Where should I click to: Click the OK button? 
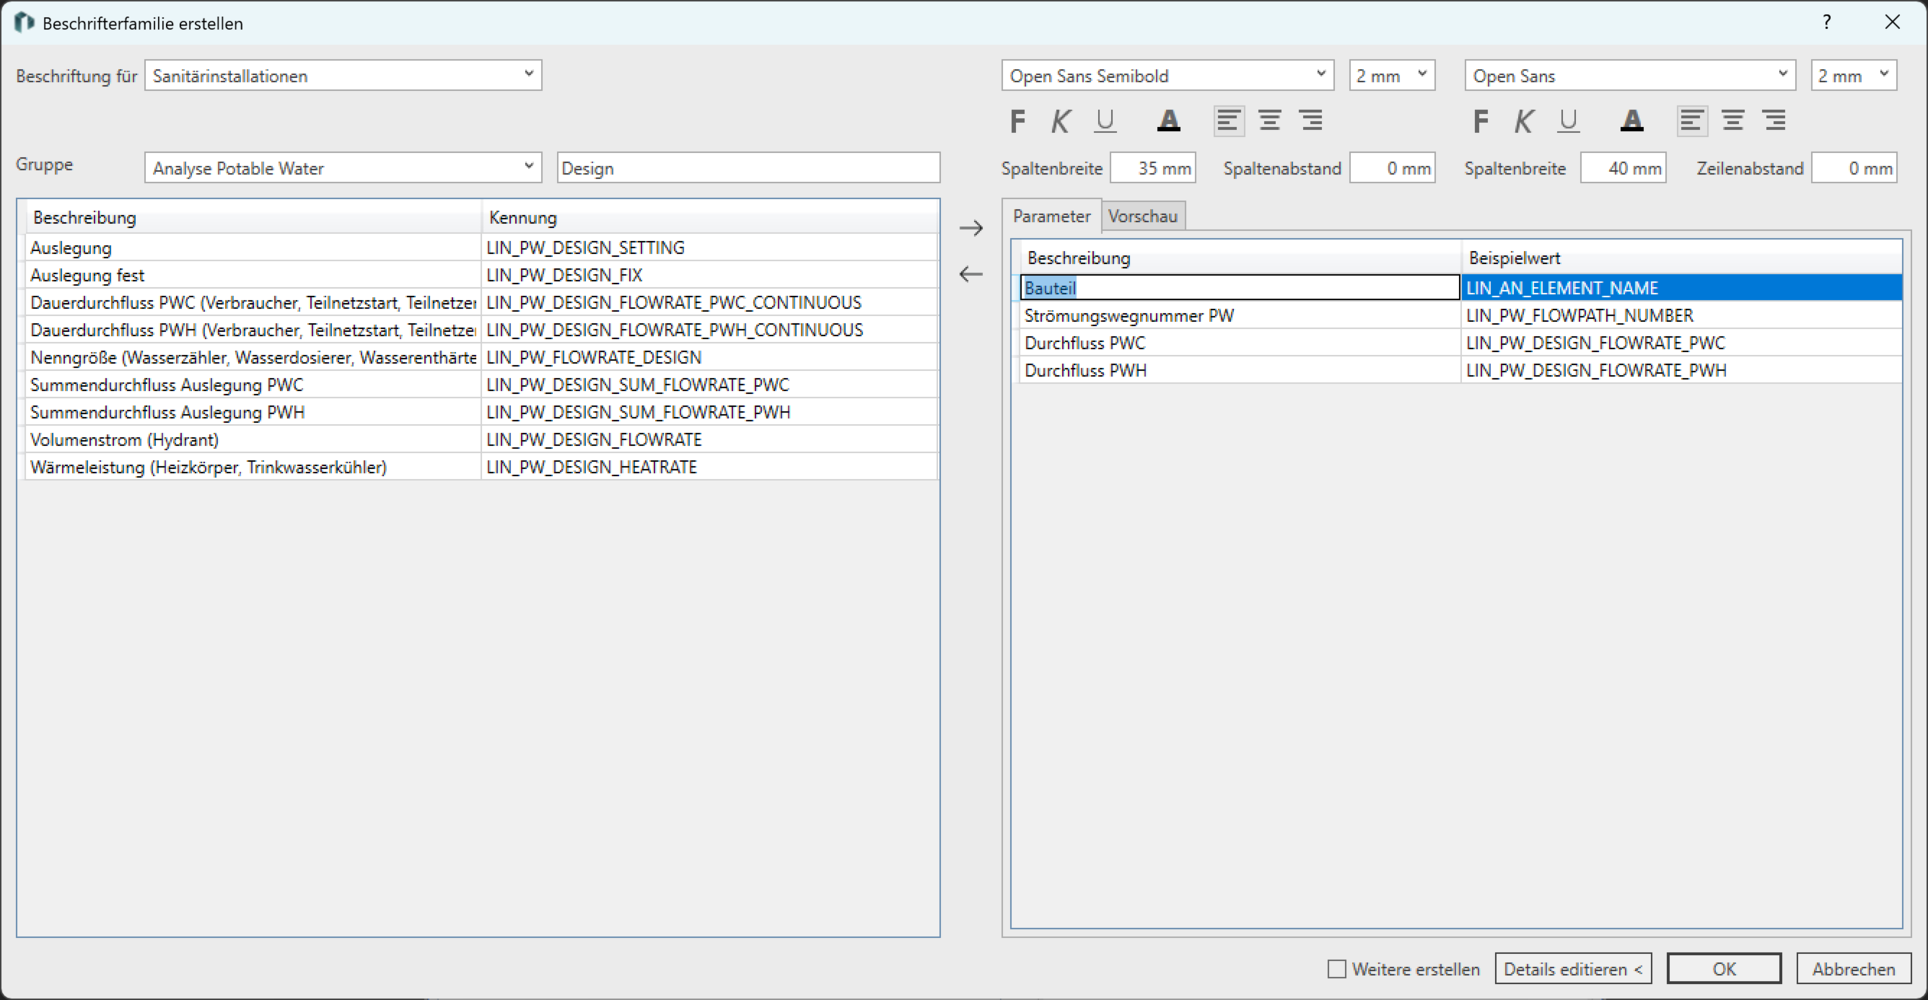(1723, 969)
